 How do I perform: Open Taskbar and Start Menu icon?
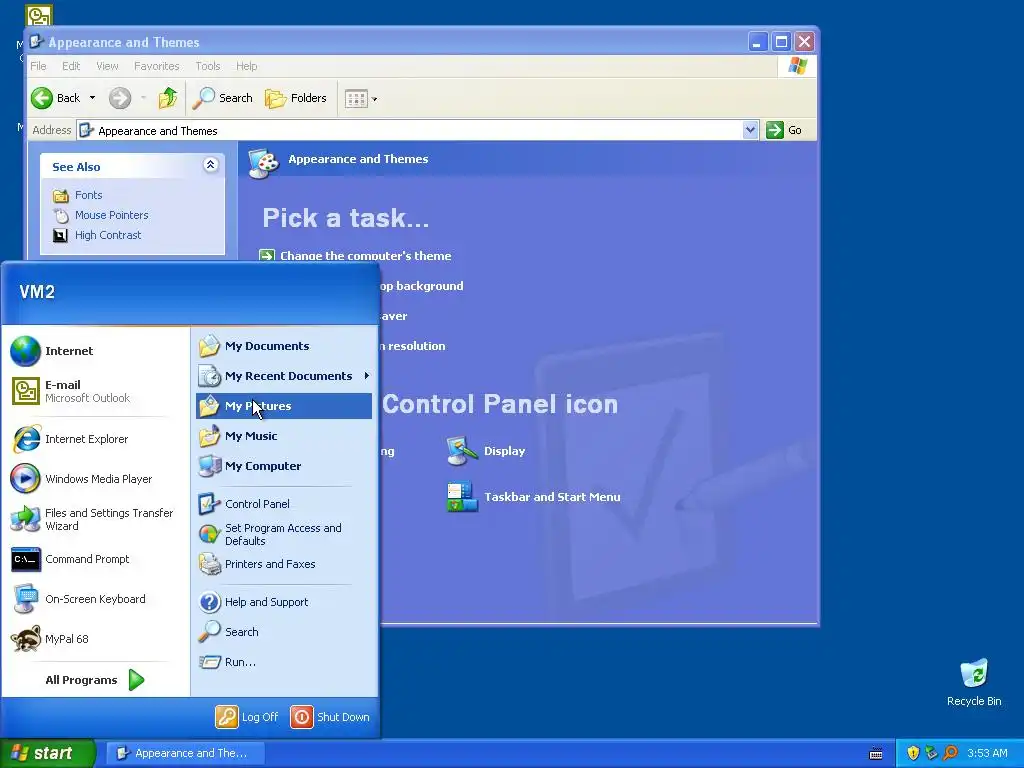(x=534, y=497)
